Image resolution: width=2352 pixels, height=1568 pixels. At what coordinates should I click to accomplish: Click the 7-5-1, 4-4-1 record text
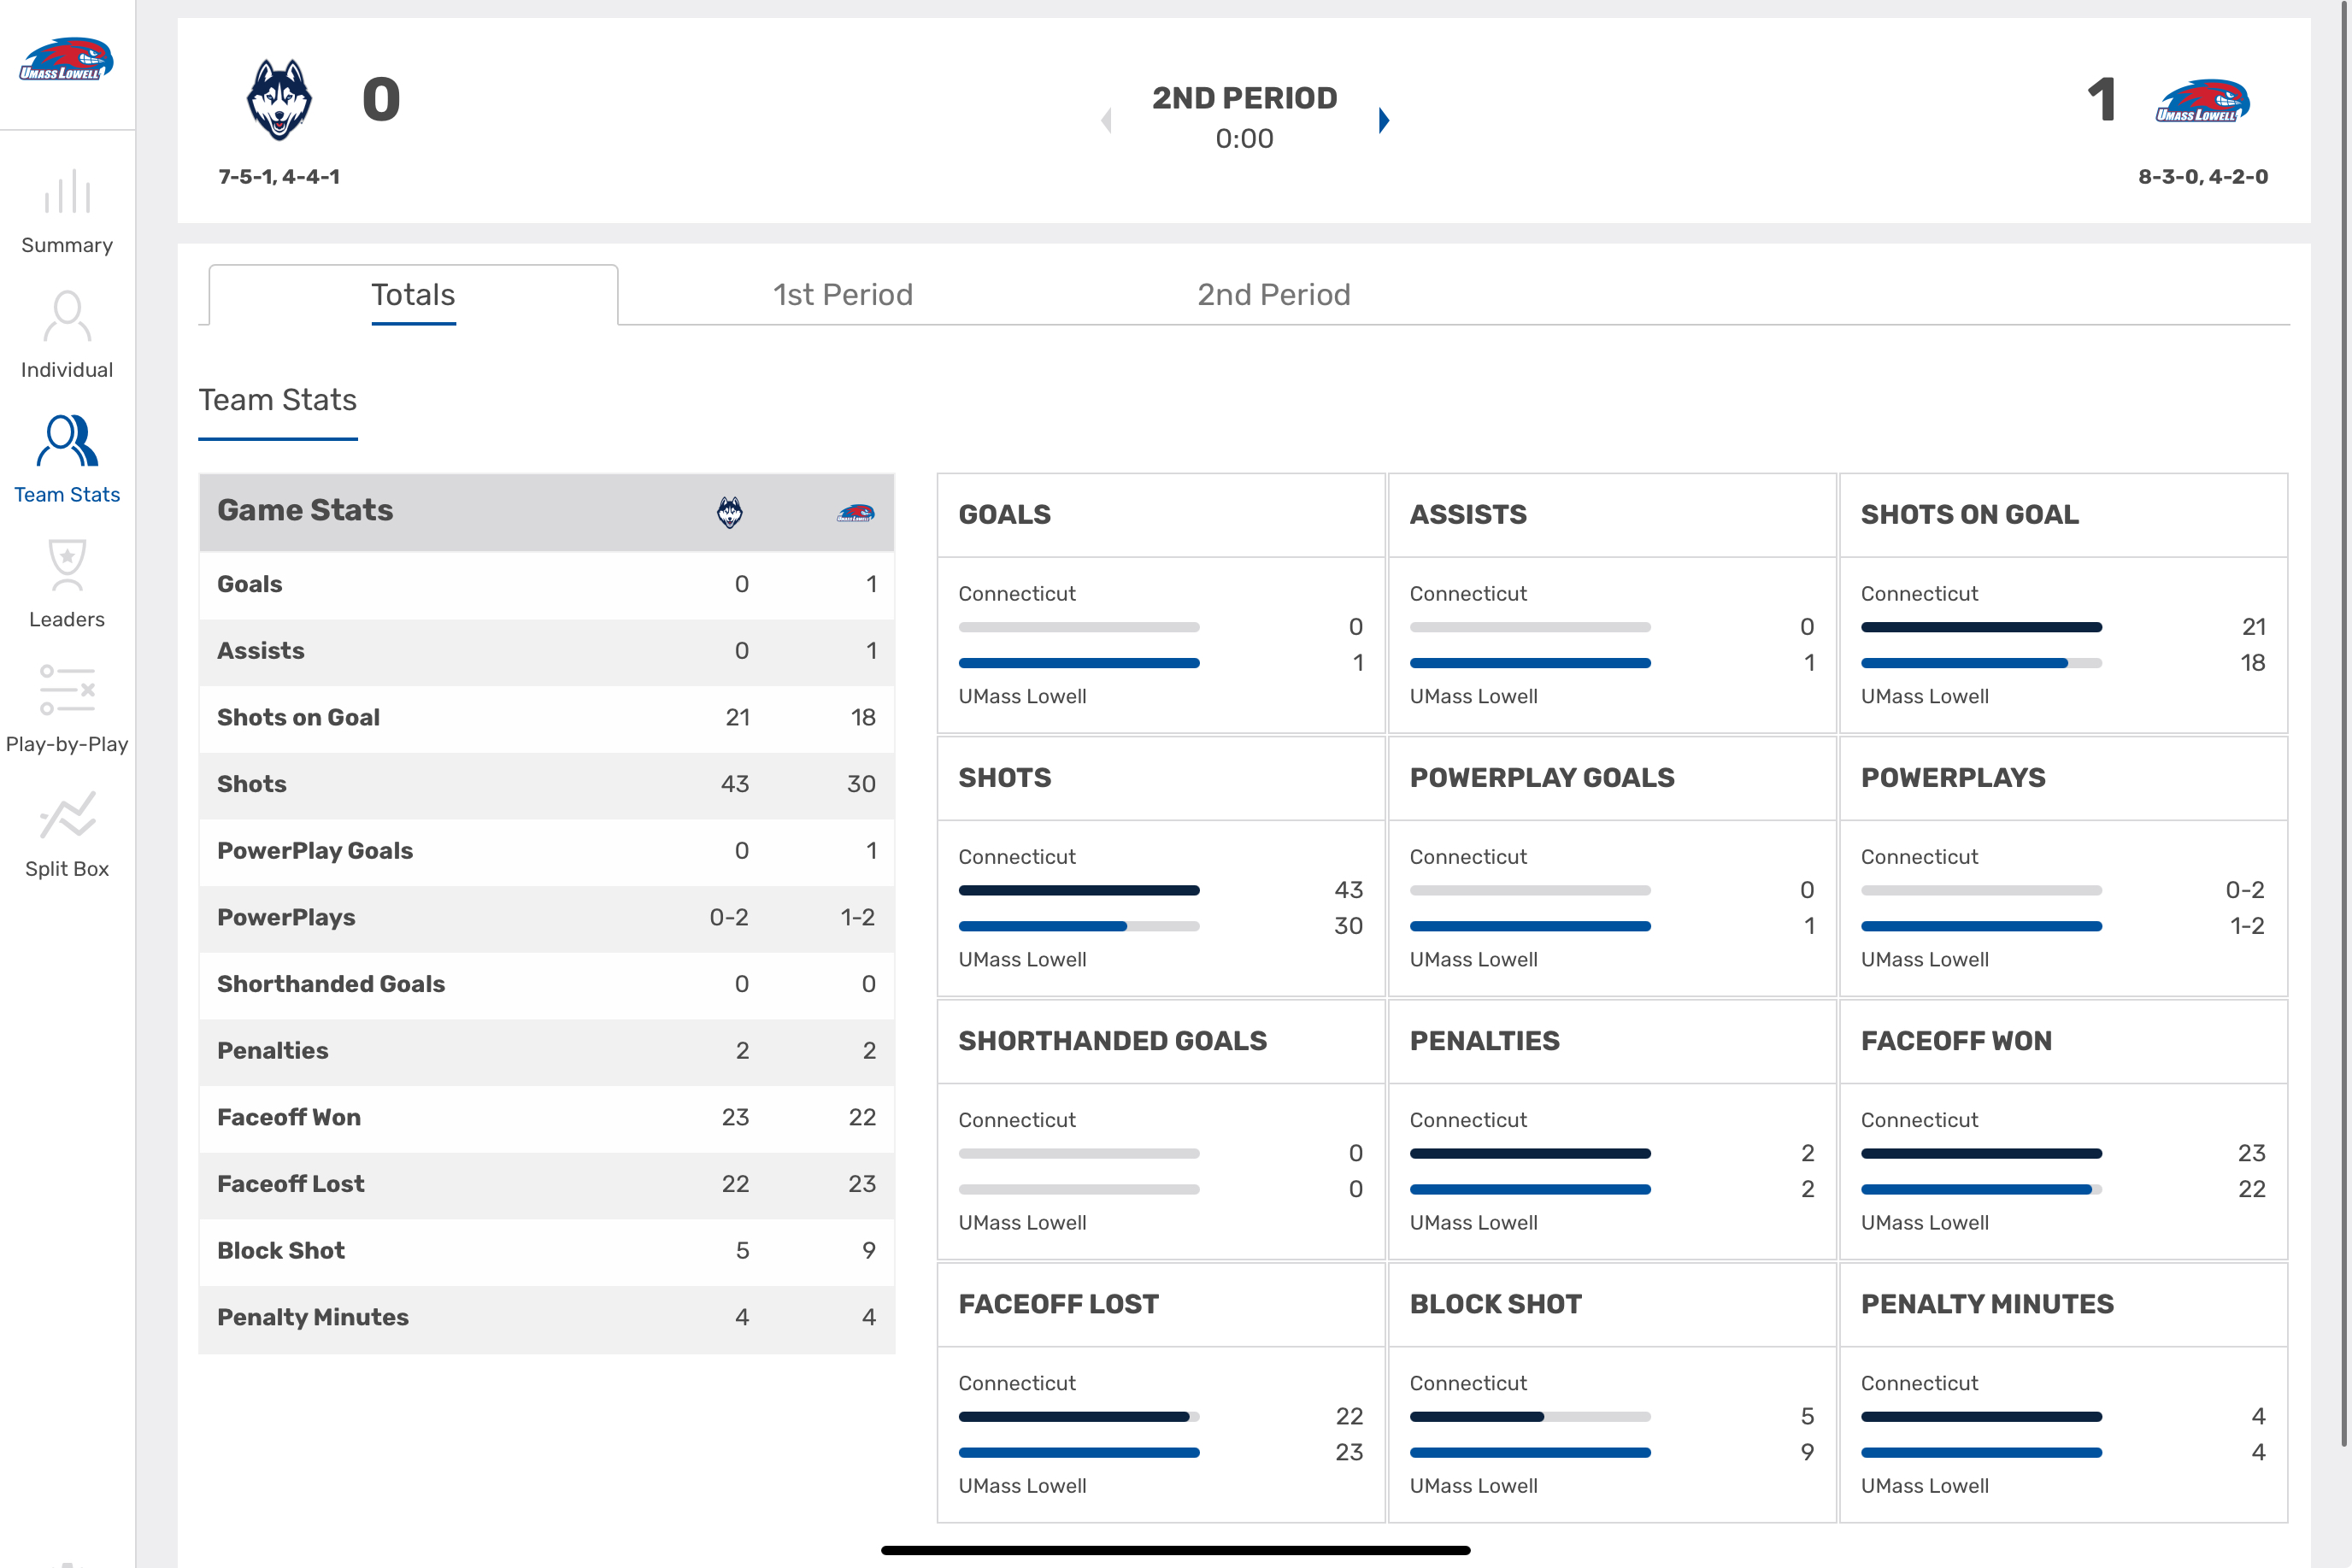click(x=279, y=177)
